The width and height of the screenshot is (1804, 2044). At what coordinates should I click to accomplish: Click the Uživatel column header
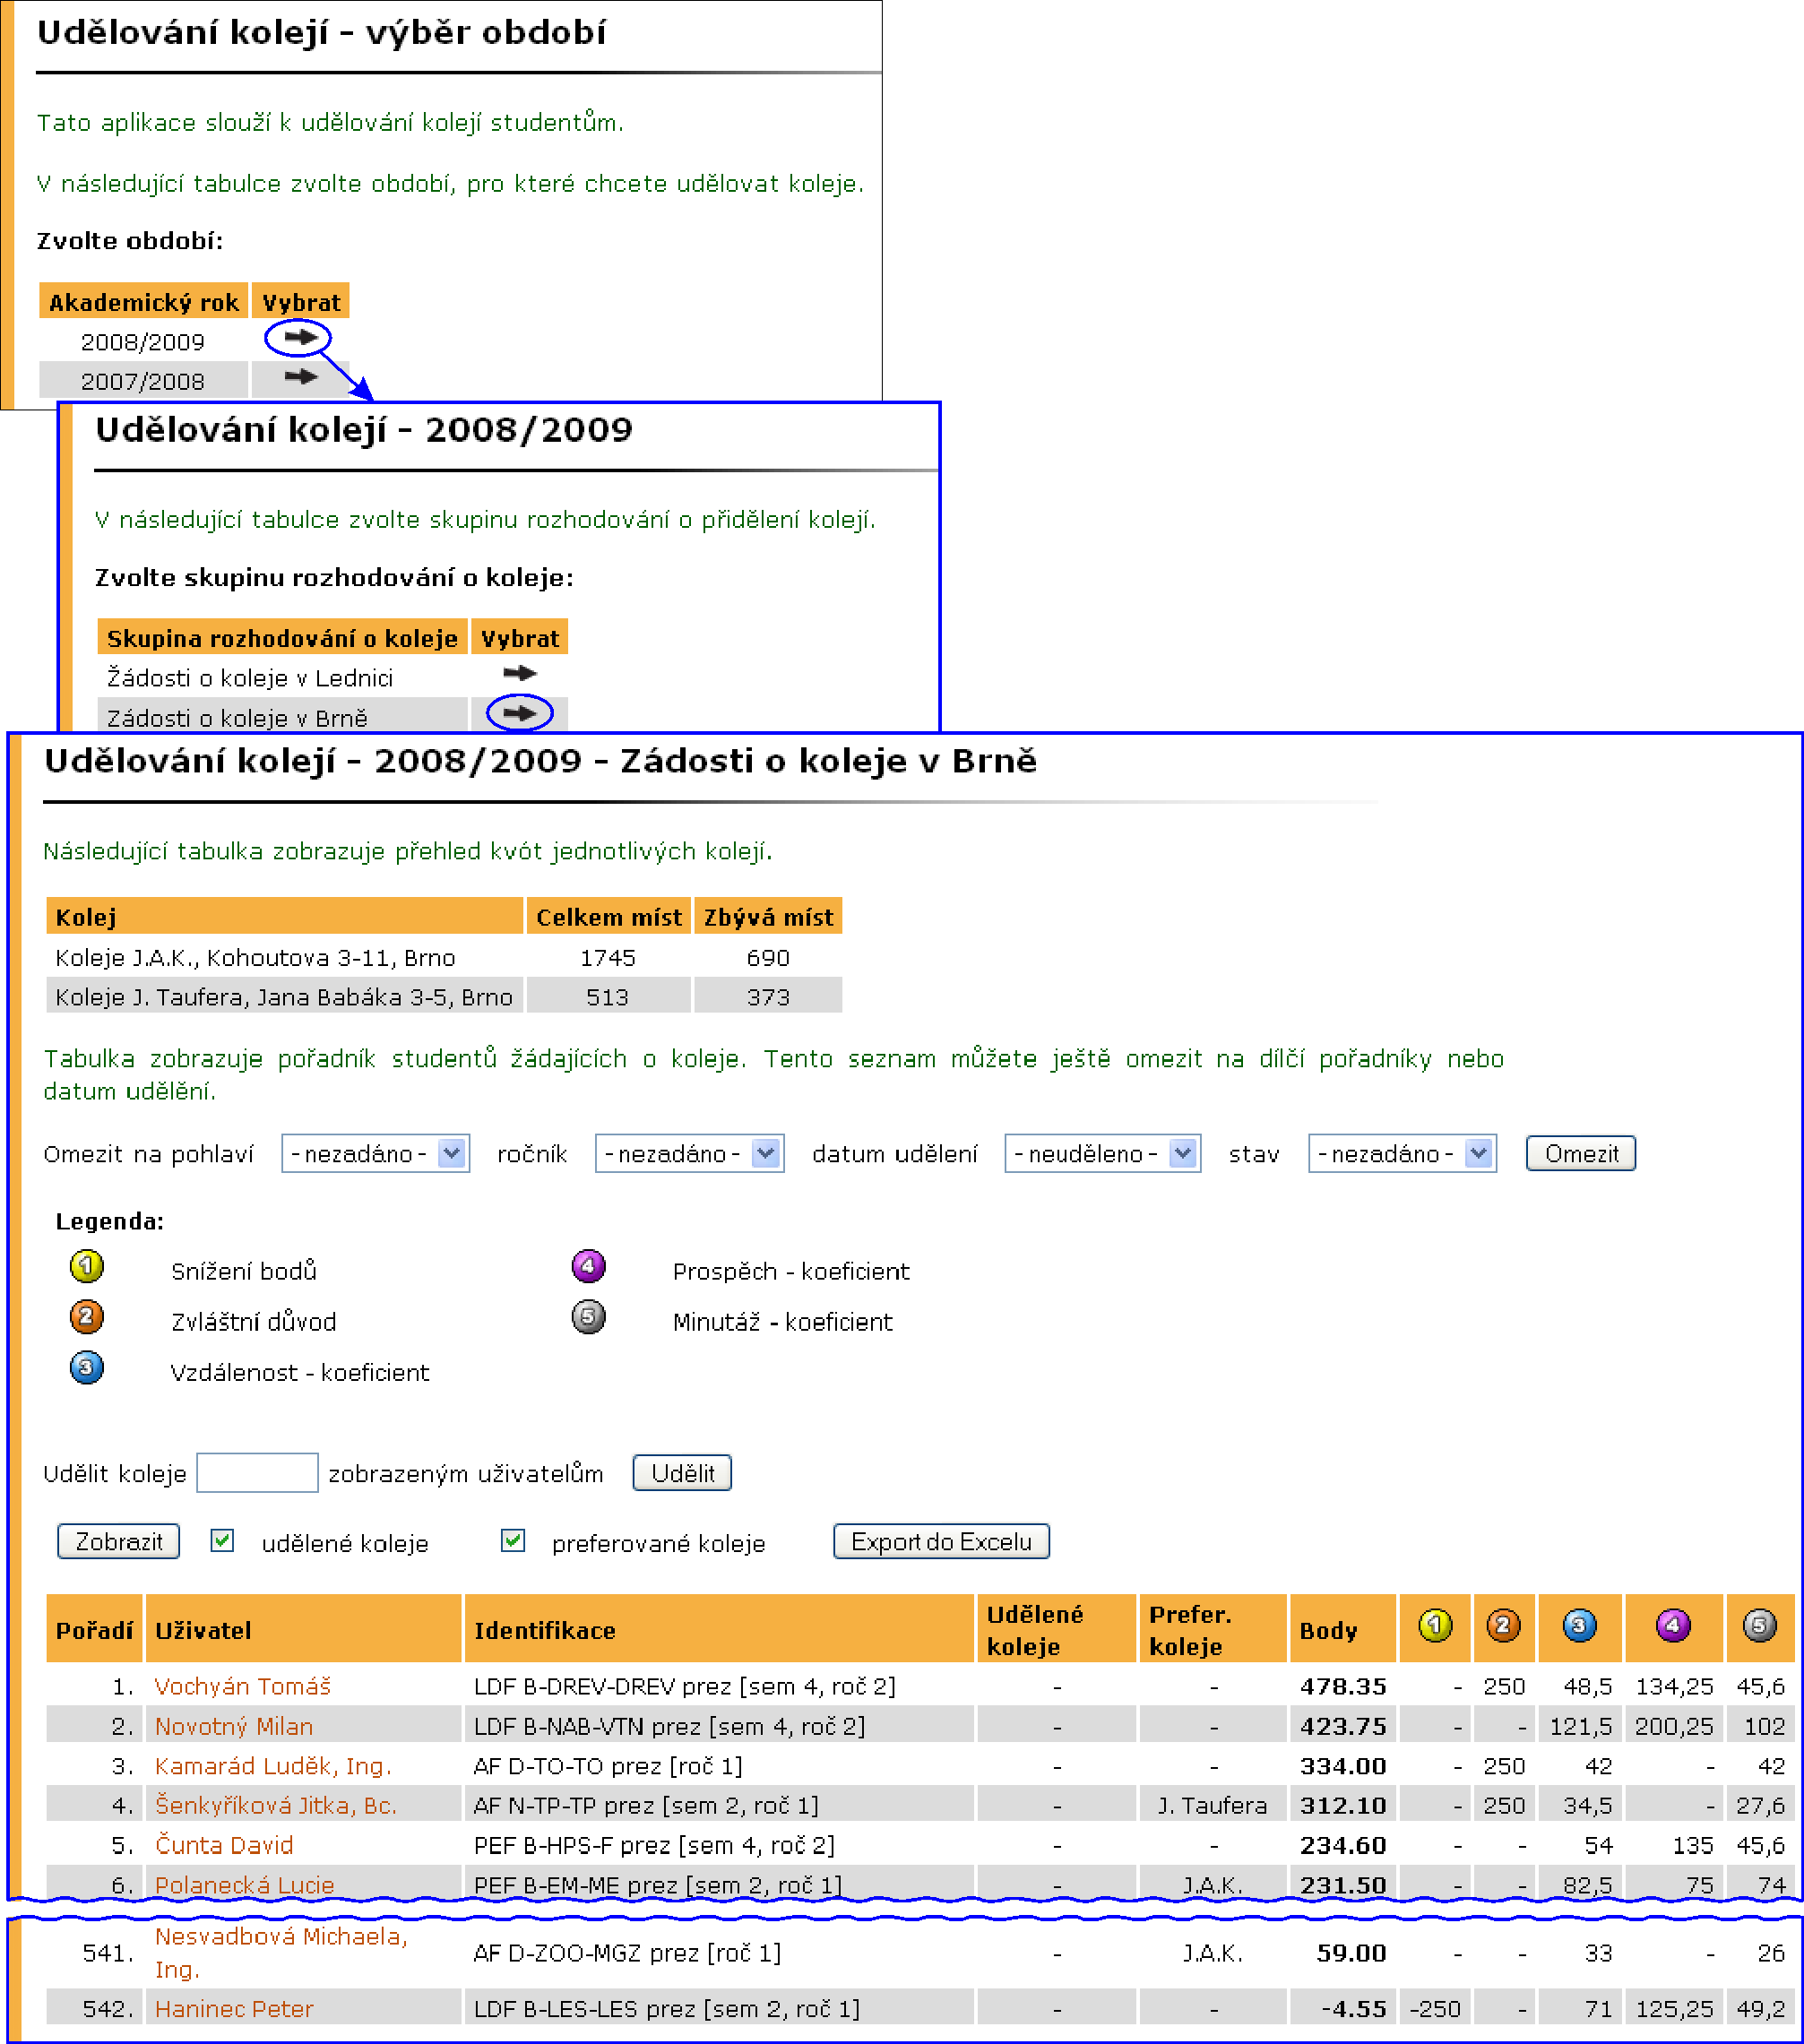pos(303,1630)
